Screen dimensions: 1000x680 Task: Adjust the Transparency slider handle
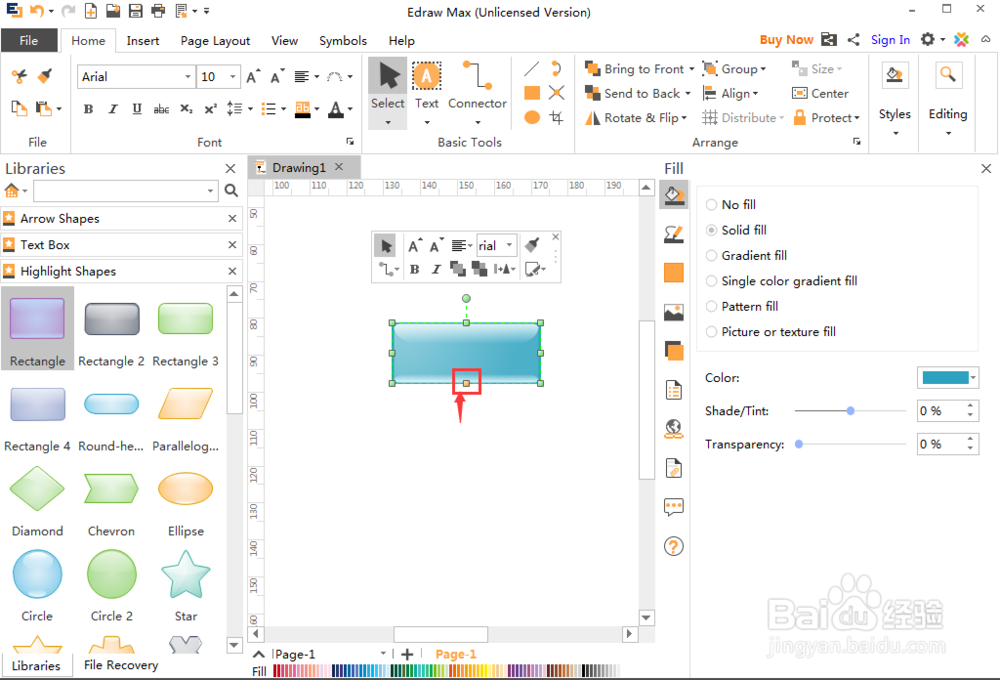798,444
